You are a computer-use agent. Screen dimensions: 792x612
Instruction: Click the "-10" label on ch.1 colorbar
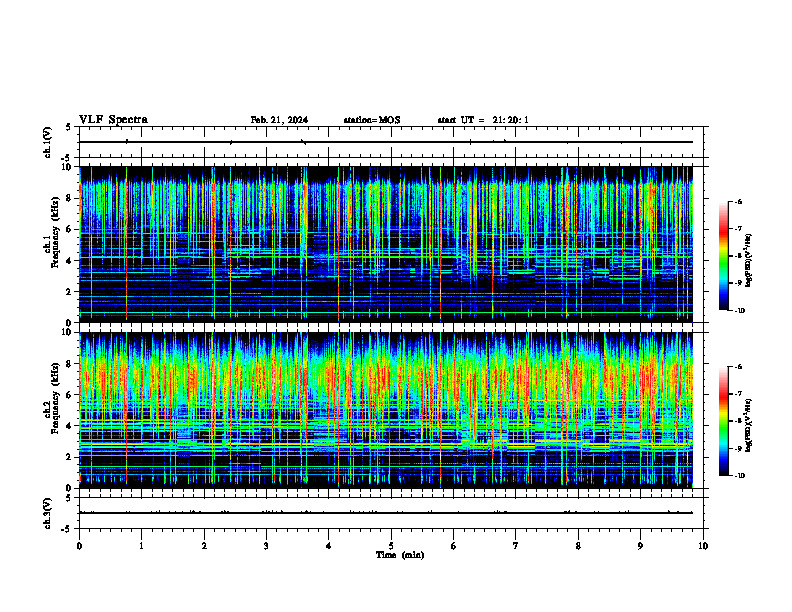tap(740, 311)
